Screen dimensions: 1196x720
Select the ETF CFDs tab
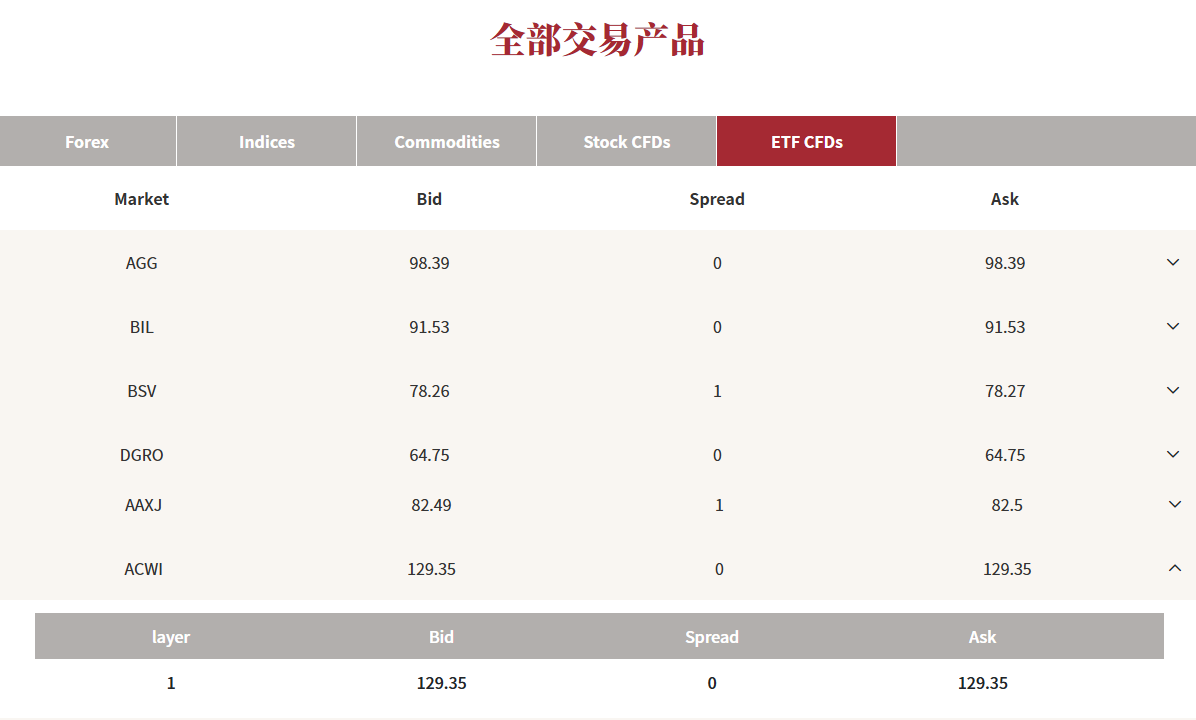click(806, 141)
